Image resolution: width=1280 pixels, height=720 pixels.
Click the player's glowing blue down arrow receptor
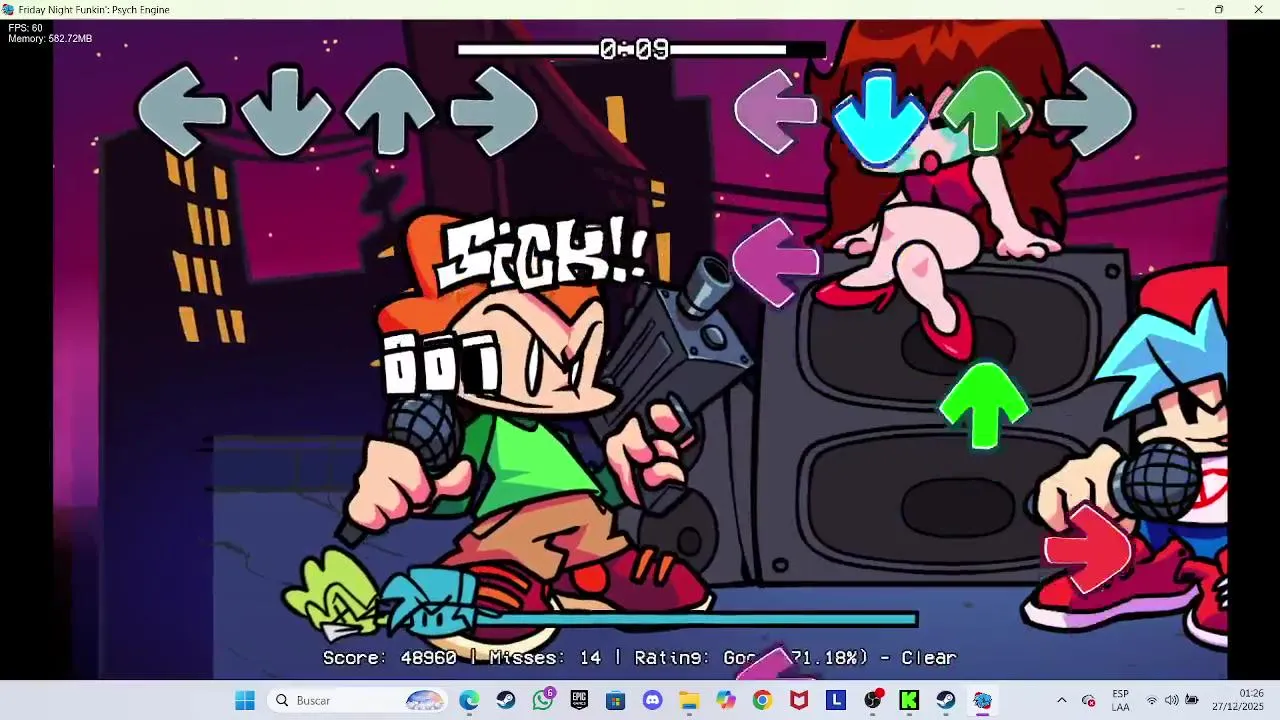pos(880,117)
